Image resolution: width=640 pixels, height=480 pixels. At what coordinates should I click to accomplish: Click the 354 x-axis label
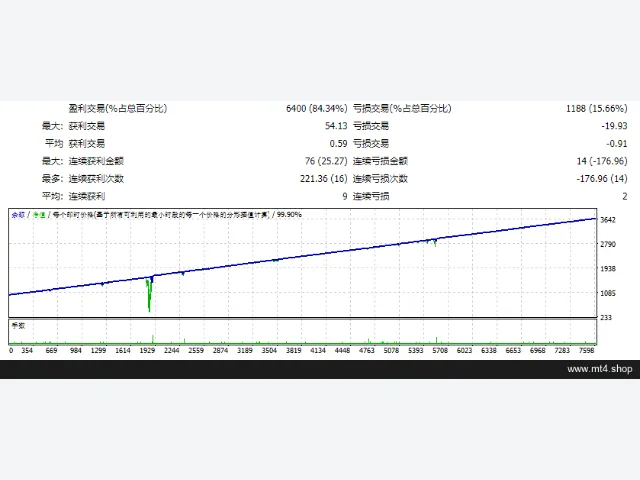point(27,350)
